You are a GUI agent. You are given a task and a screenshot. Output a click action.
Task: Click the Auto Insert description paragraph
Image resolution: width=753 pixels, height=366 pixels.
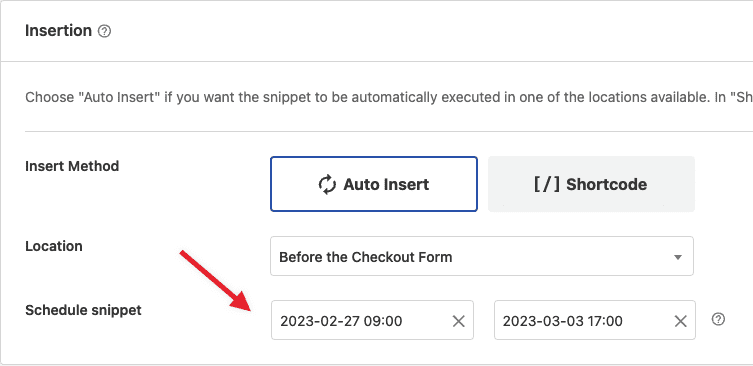pos(389,98)
